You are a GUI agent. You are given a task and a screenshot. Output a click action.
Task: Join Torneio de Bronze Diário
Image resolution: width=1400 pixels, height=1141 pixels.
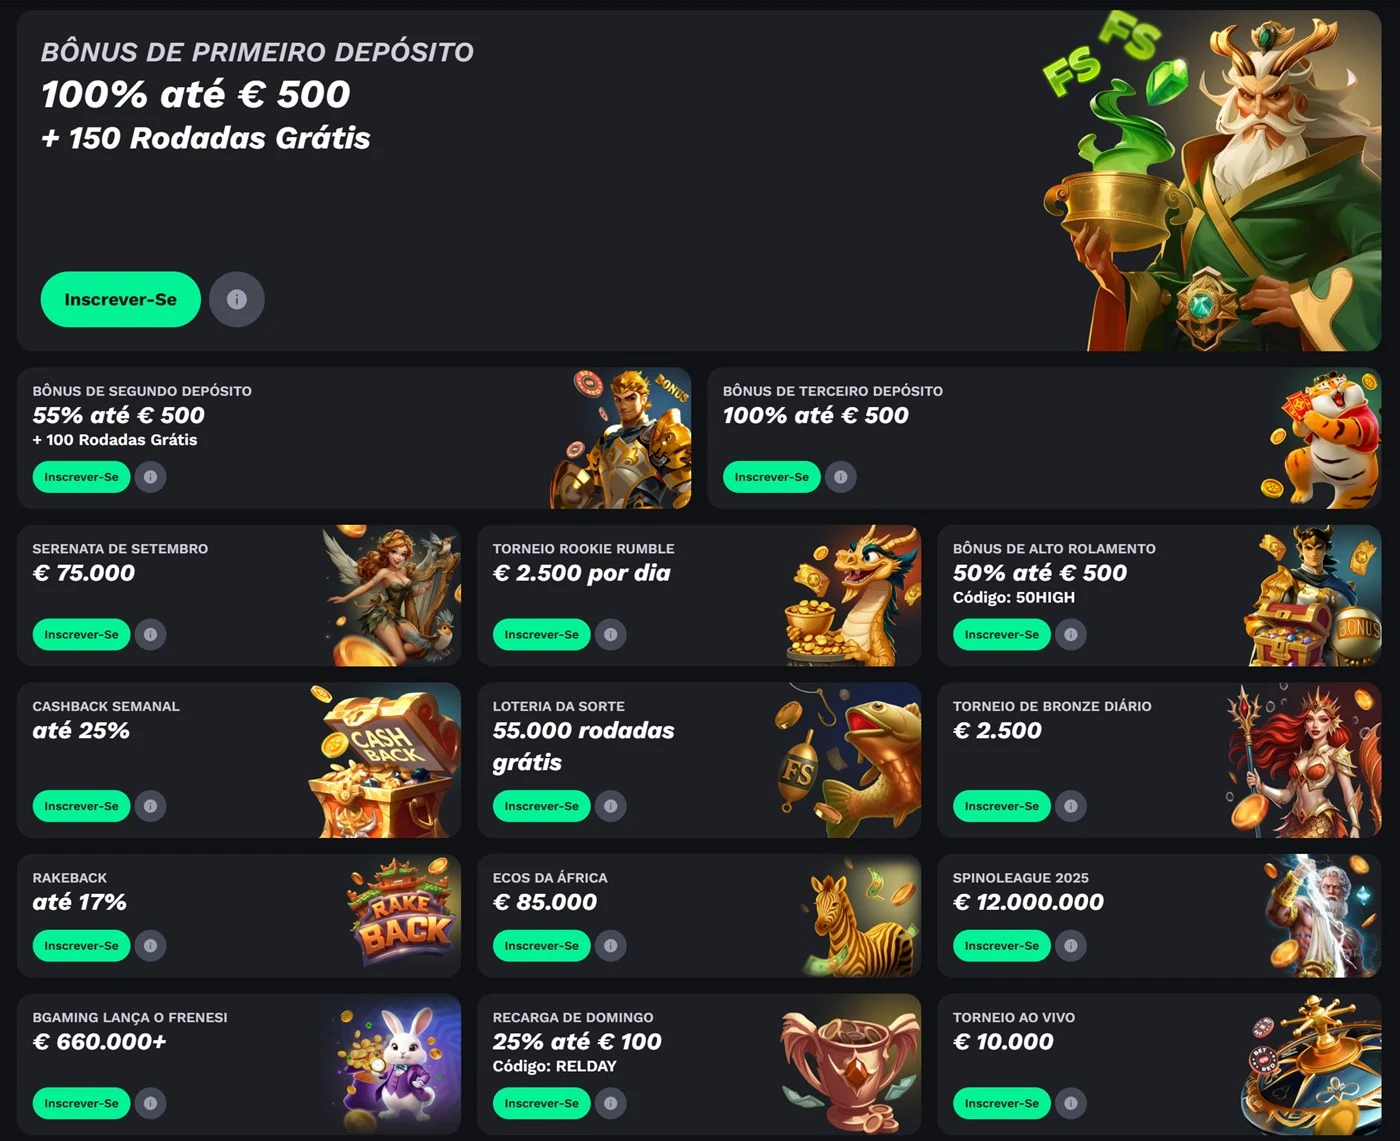click(1002, 806)
